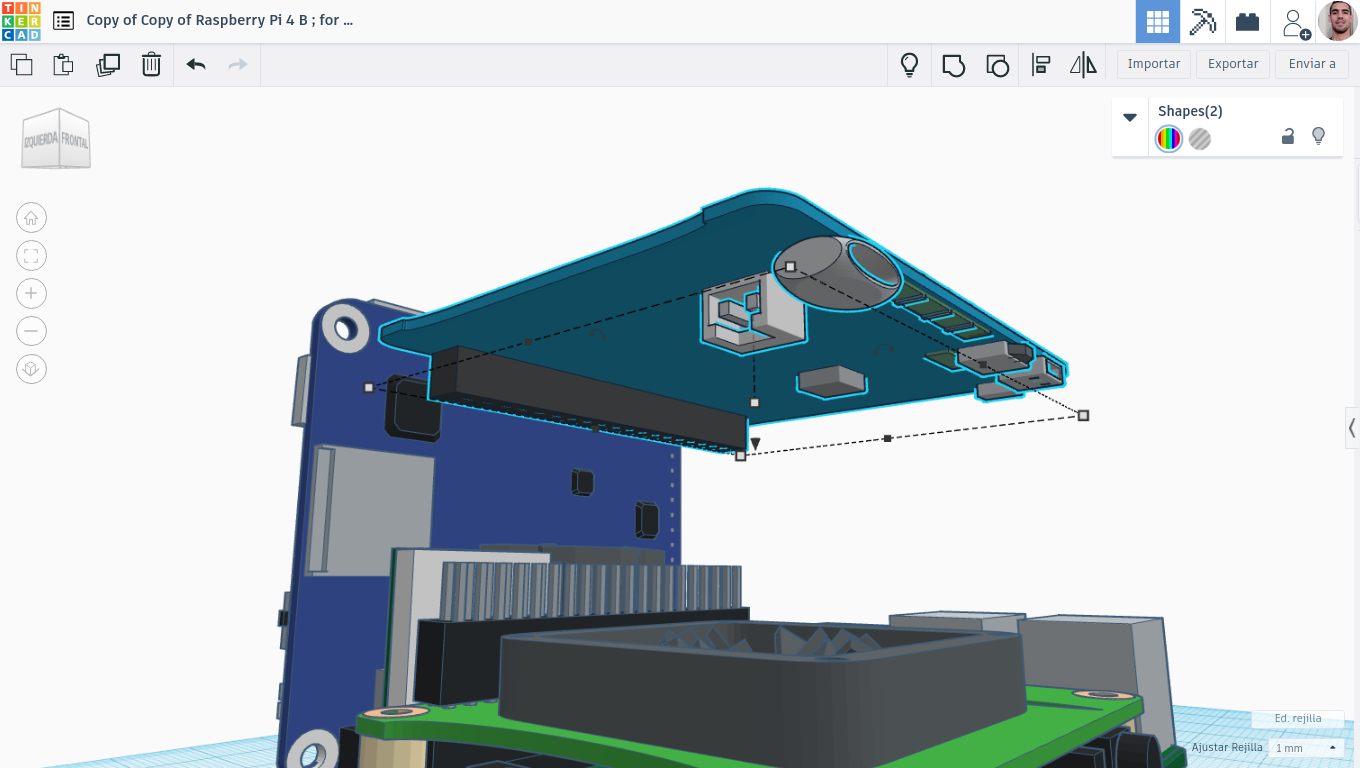Open the Ajustar Rejilla 1 mm dropdown
1360x768 pixels.
click(1306, 748)
